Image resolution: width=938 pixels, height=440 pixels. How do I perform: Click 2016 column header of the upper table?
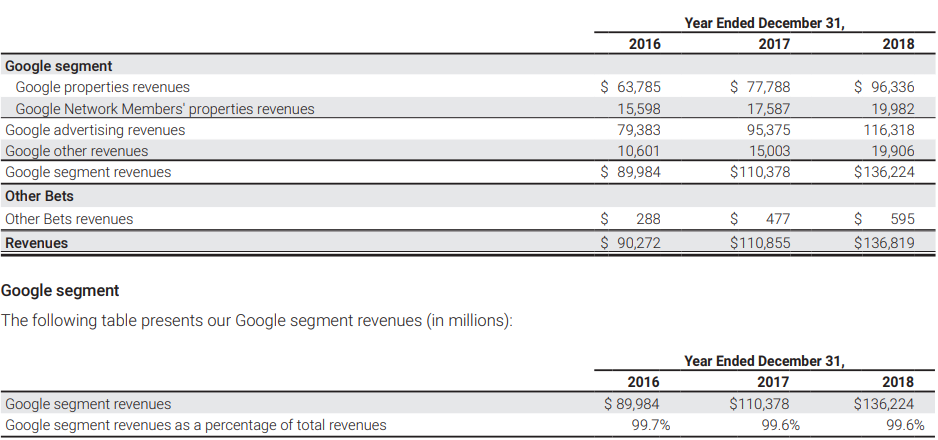pos(645,44)
